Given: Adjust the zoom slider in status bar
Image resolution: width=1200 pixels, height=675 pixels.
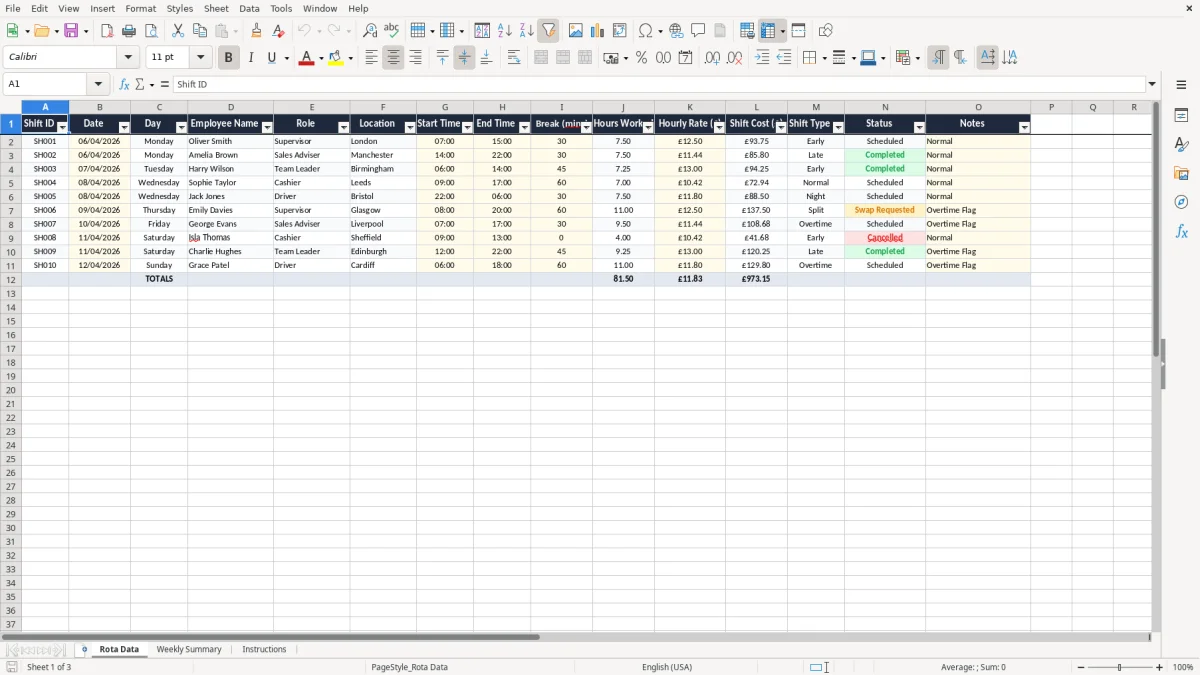Looking at the screenshot, I should point(1120,667).
